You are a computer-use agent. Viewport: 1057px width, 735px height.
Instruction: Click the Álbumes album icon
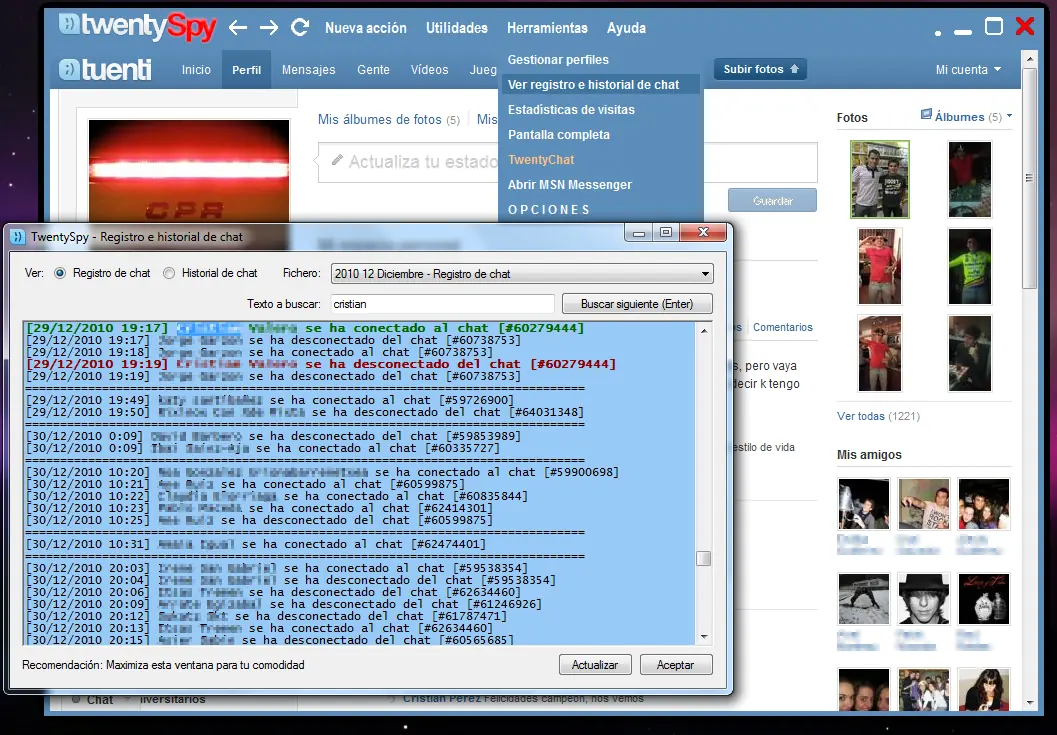point(926,115)
